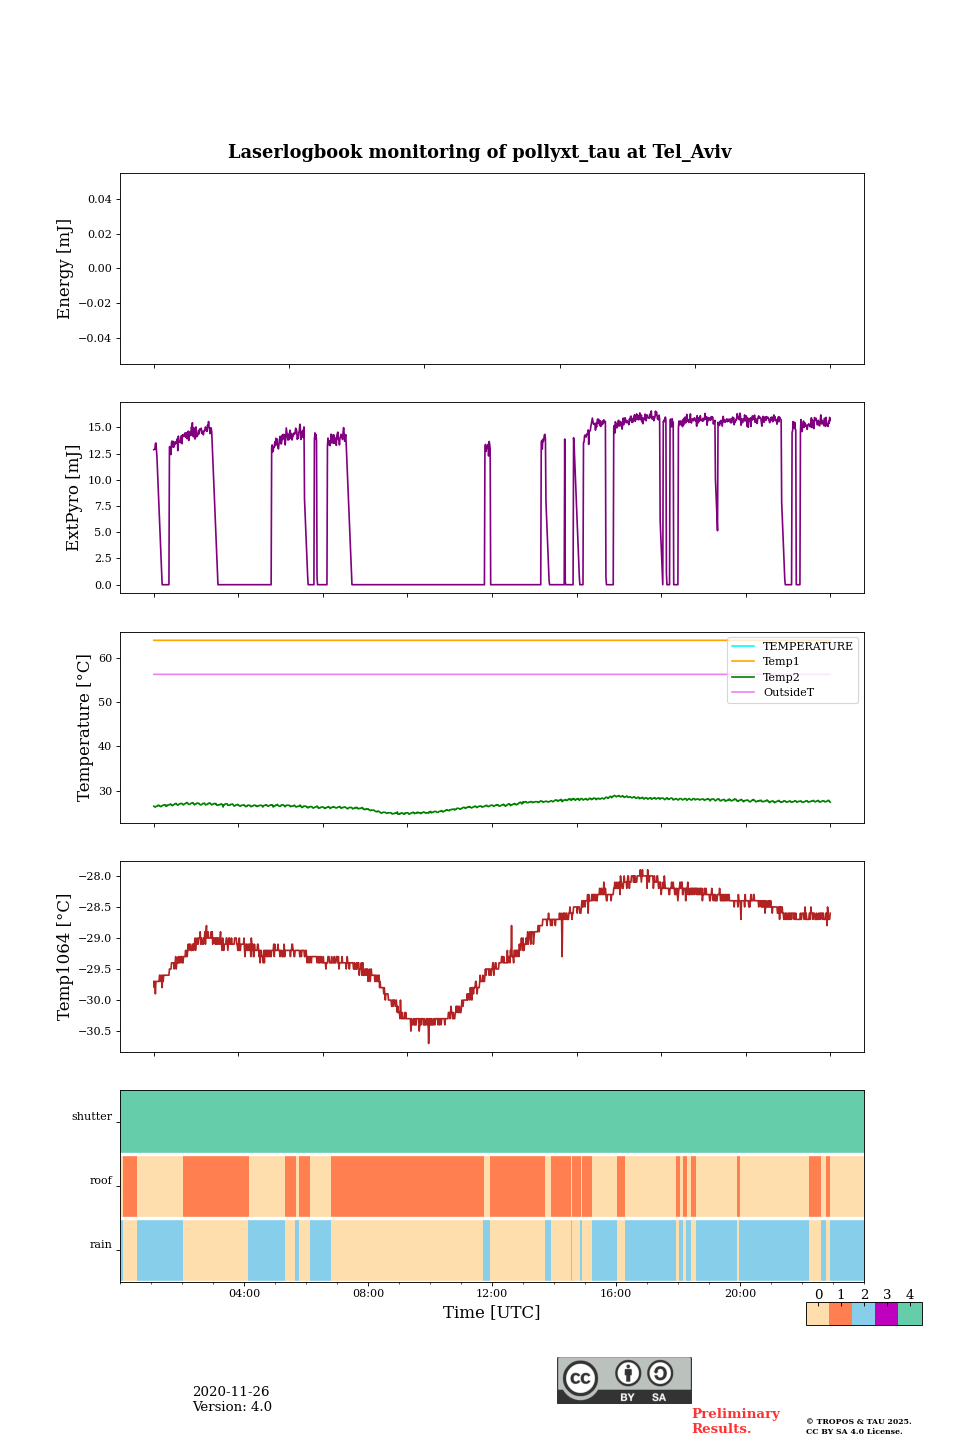Click the 'shutter' row label
This screenshot has height=1440, width=960.
pos(92,1117)
